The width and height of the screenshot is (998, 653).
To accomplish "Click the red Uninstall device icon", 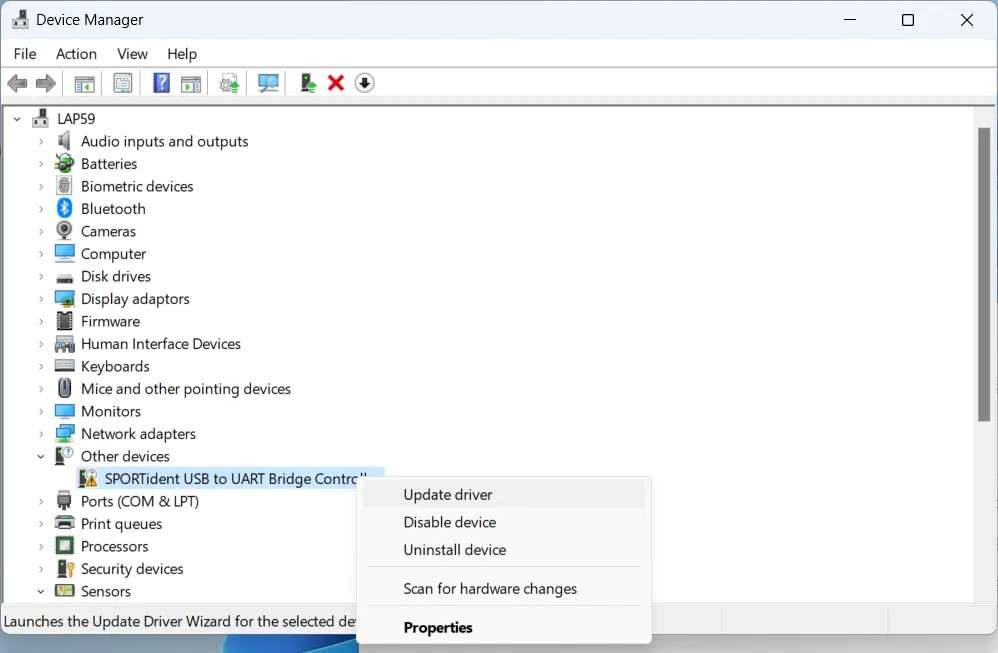I will click(x=336, y=83).
